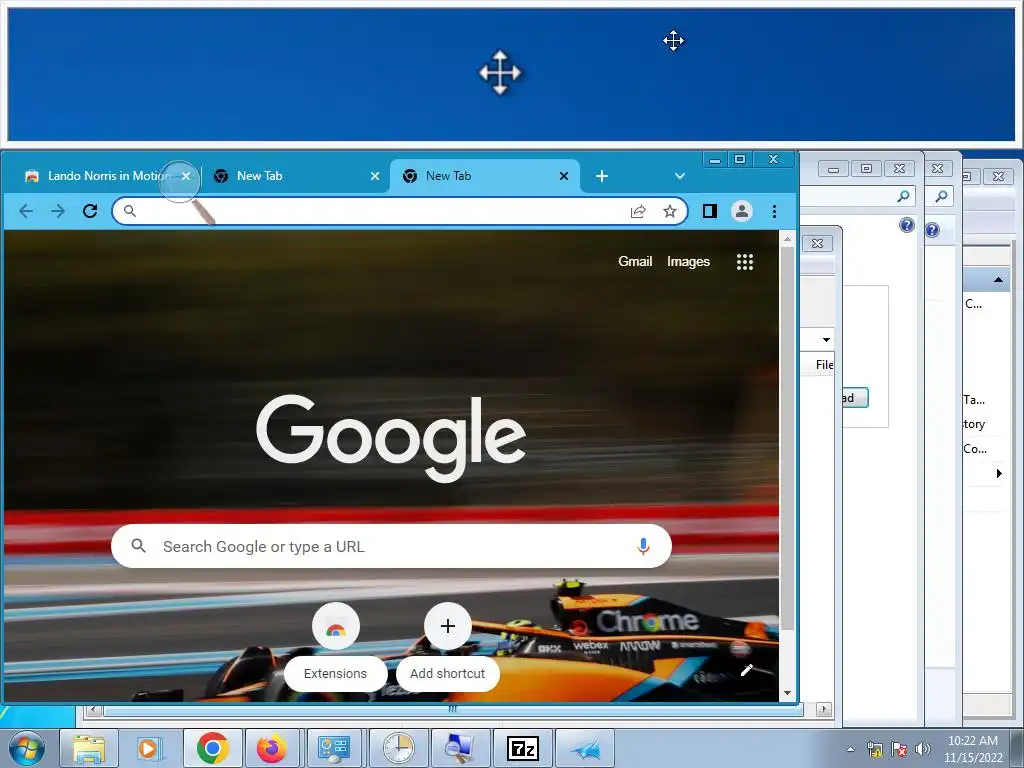Click the help icon in the background window
Screen dimensions: 1024x768
coord(907,226)
